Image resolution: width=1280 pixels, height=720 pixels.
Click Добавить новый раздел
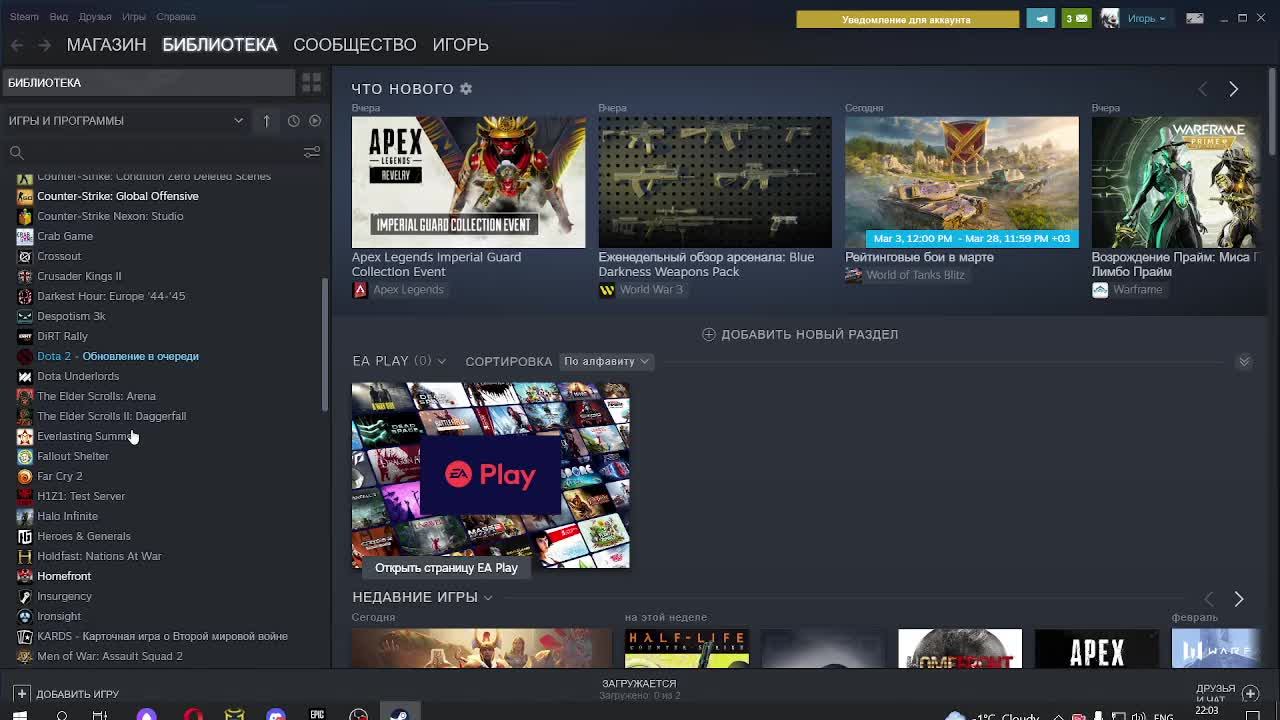(x=800, y=334)
